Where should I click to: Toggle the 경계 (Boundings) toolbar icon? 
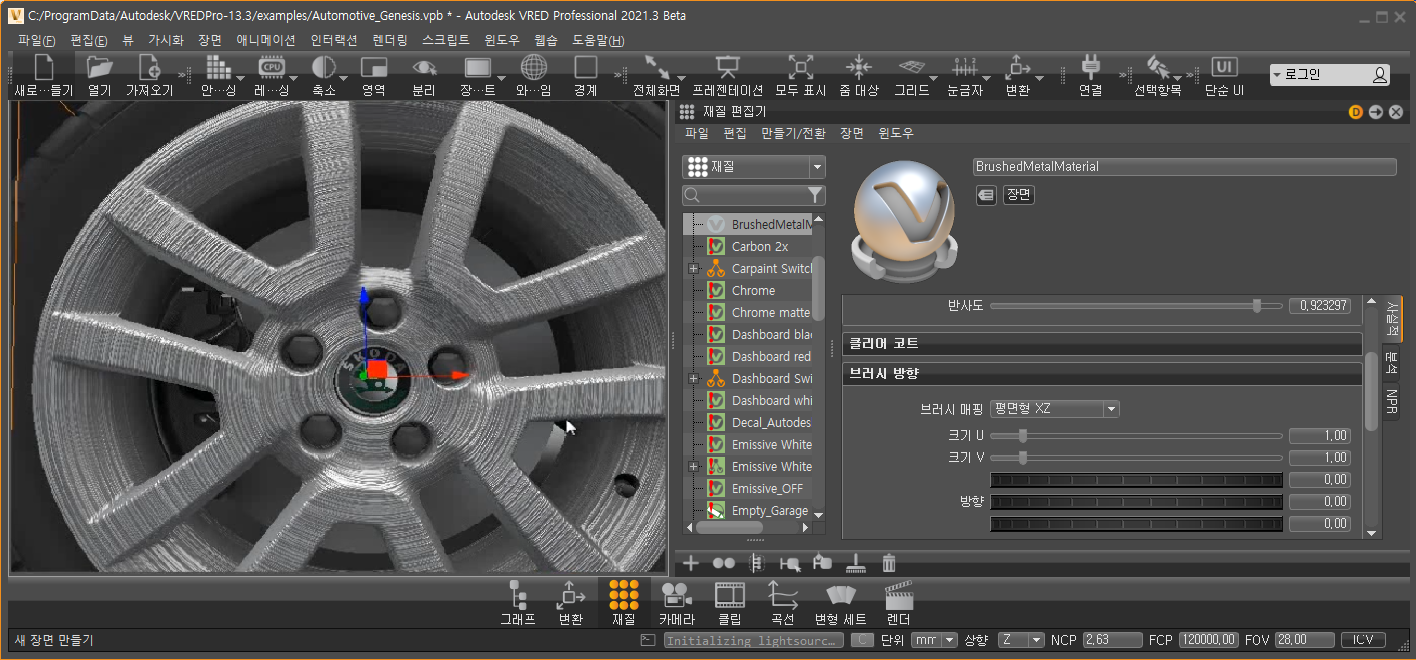(x=586, y=67)
